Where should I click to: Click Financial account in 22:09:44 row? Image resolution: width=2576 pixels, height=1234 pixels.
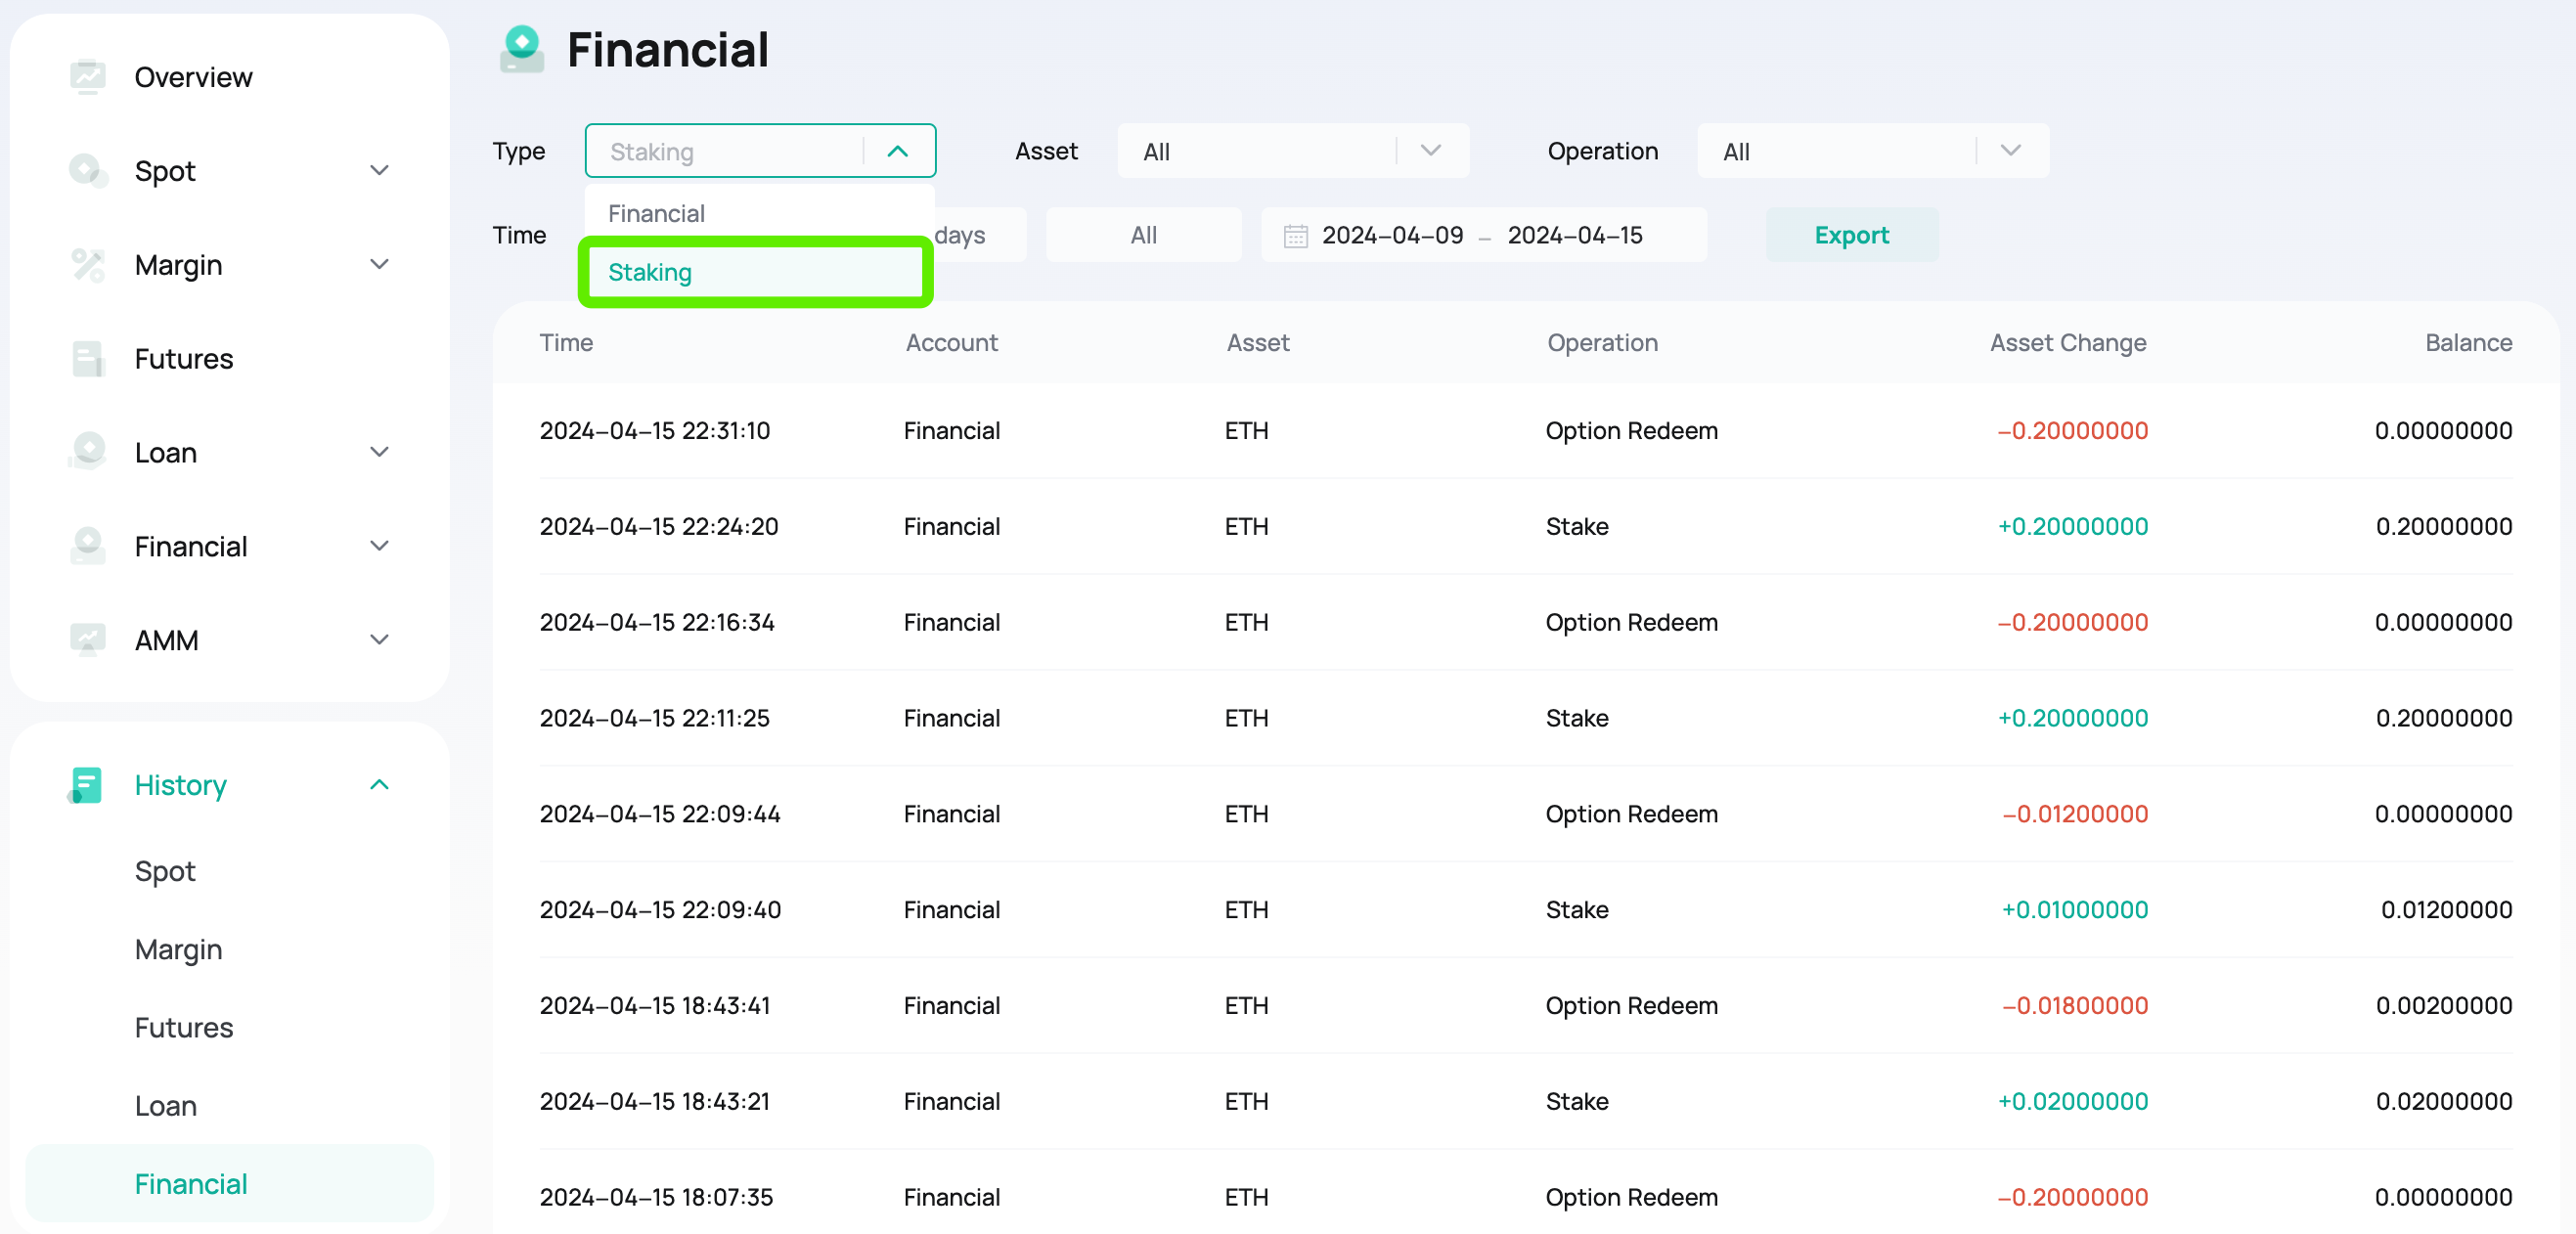point(951,814)
